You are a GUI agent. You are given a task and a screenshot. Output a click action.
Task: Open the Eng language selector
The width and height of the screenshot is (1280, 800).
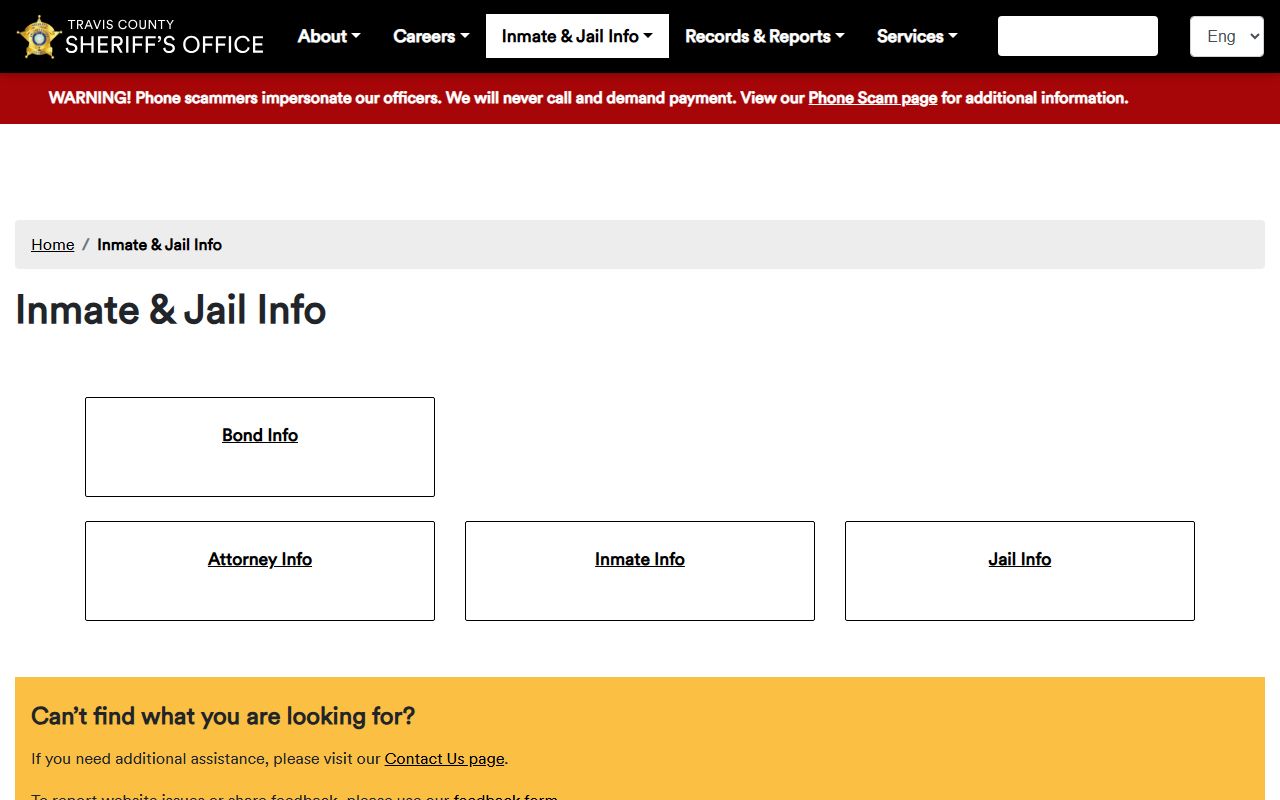(1226, 36)
